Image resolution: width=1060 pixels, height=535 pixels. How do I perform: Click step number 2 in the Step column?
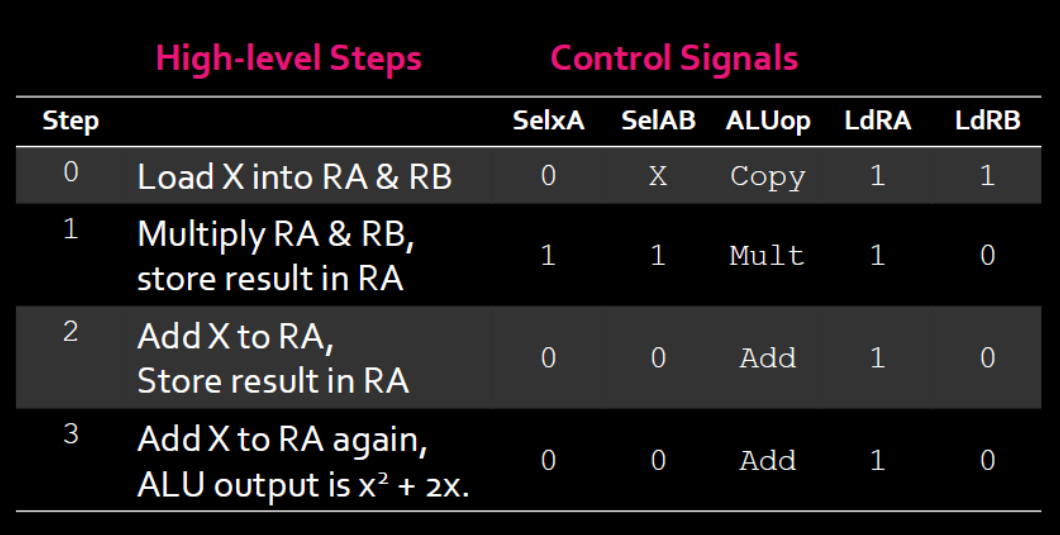[x=70, y=333]
